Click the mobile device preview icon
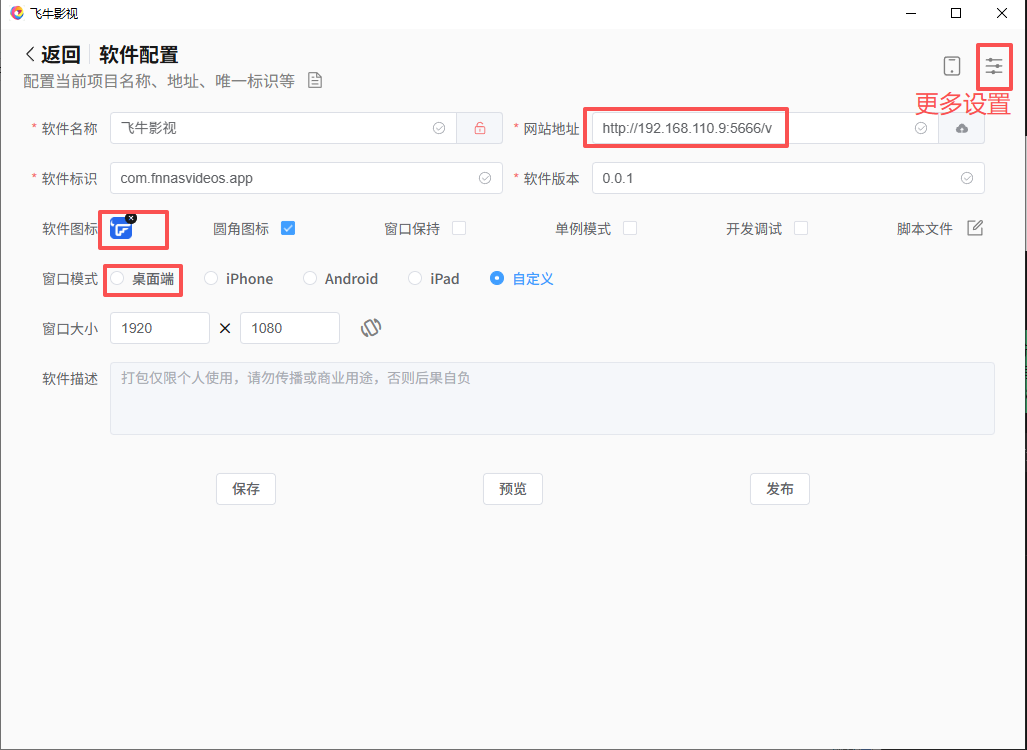This screenshot has width=1027, height=750. pyautogui.click(x=952, y=66)
